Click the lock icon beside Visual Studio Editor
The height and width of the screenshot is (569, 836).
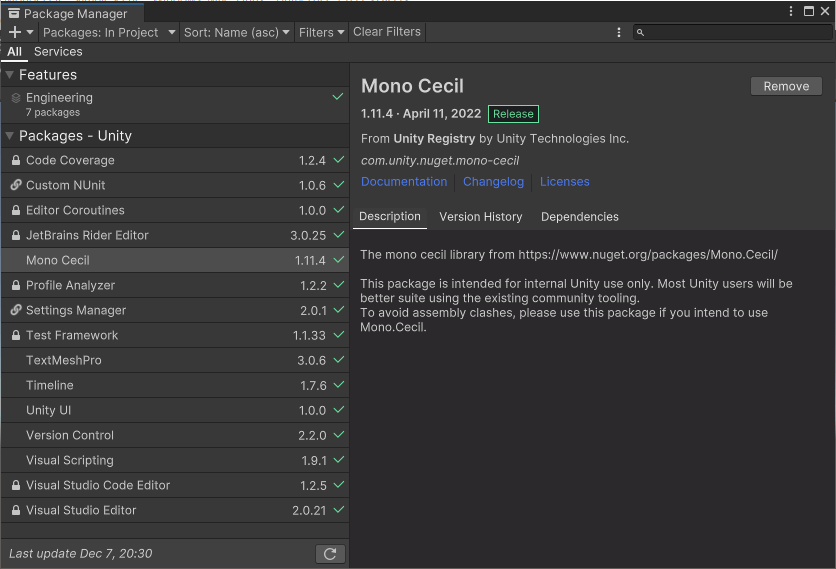coord(16,510)
